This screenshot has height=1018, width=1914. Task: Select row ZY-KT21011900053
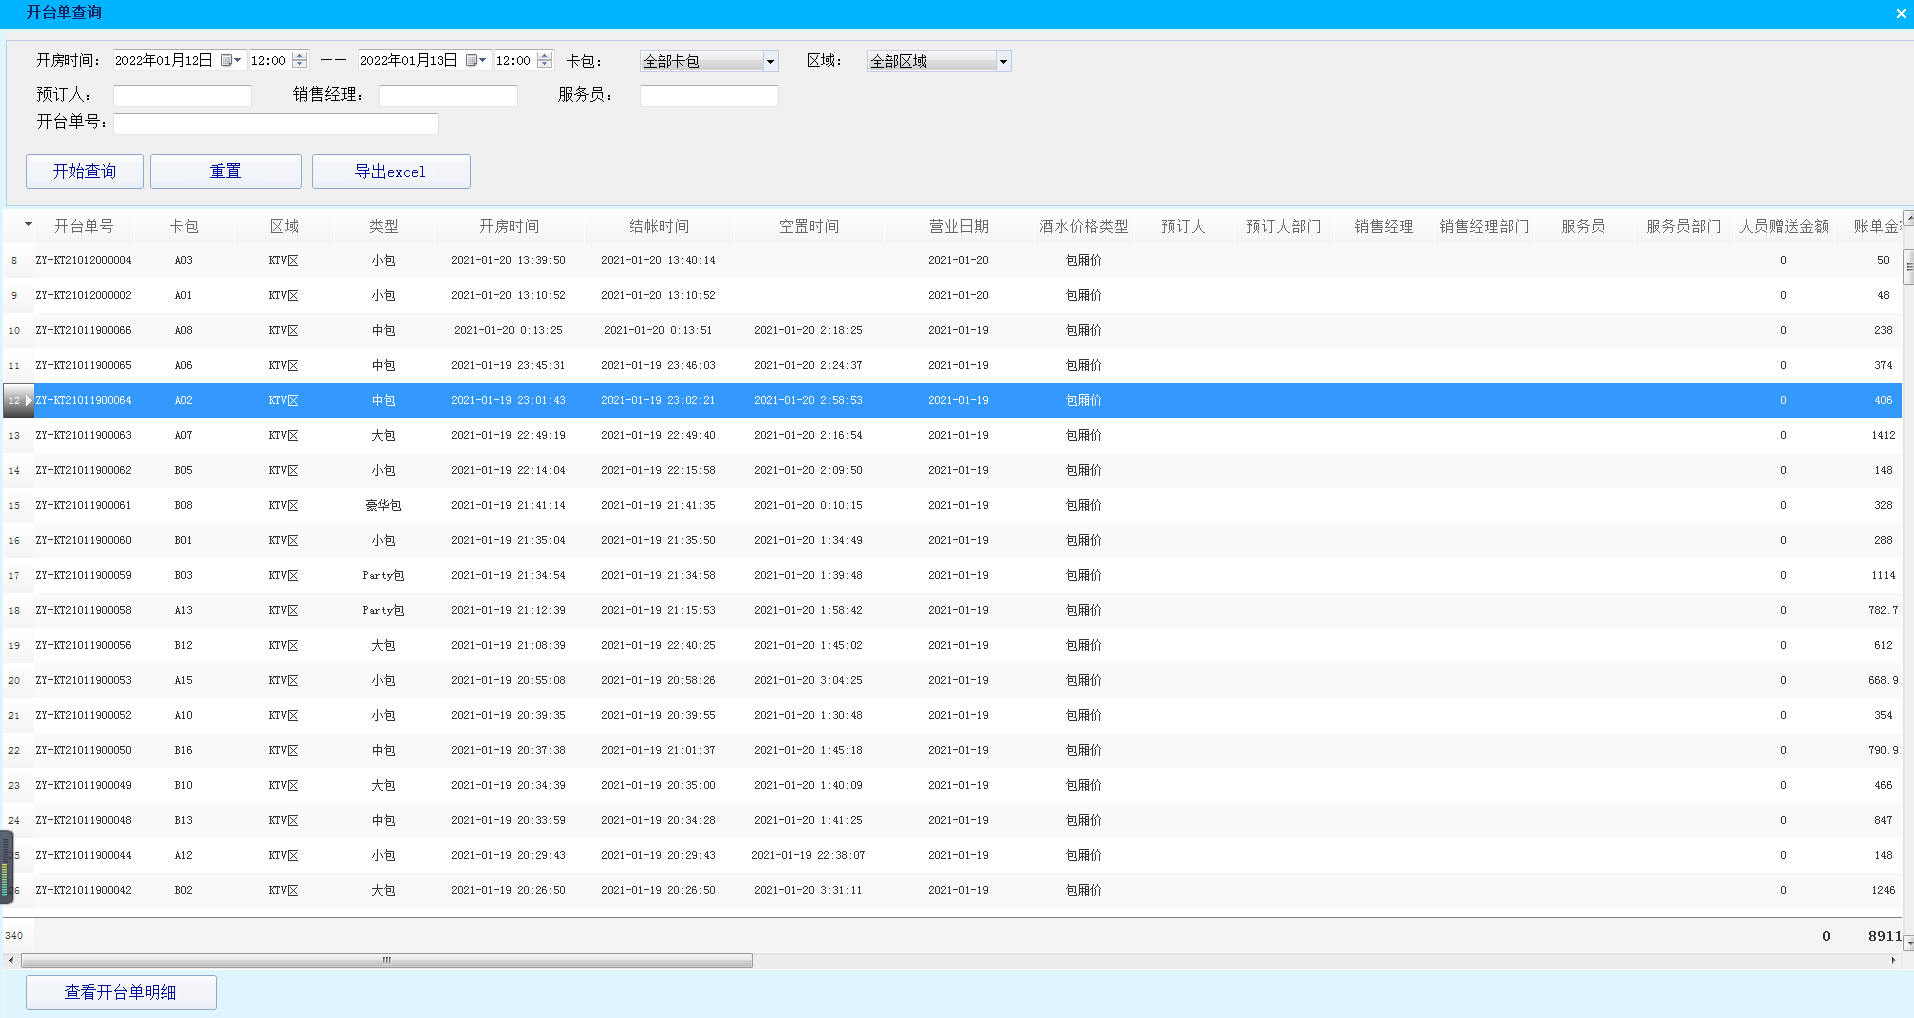pyautogui.click(x=952, y=680)
